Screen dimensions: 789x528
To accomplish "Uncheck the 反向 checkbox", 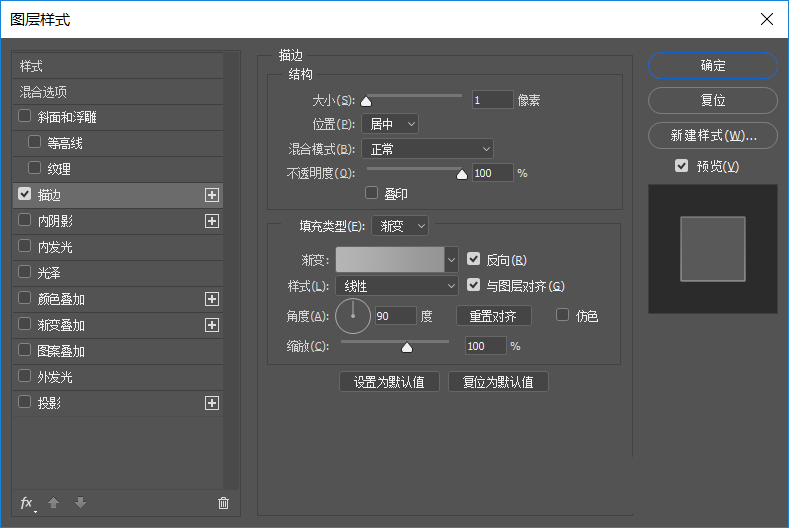I will 473,259.
